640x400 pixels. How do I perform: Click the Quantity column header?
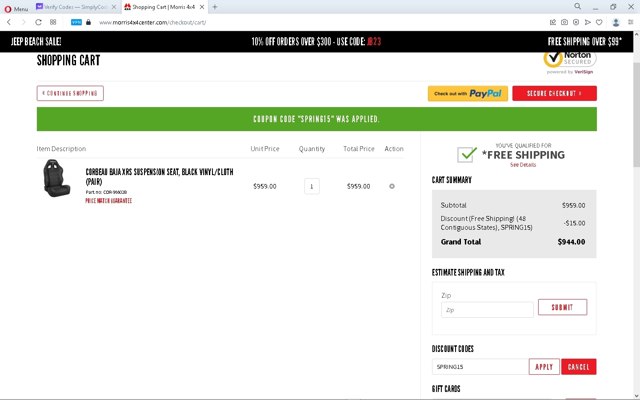click(x=312, y=149)
